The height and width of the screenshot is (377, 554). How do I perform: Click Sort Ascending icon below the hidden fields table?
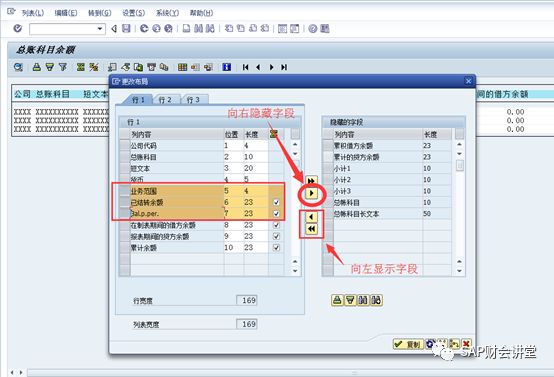pyautogui.click(x=337, y=300)
